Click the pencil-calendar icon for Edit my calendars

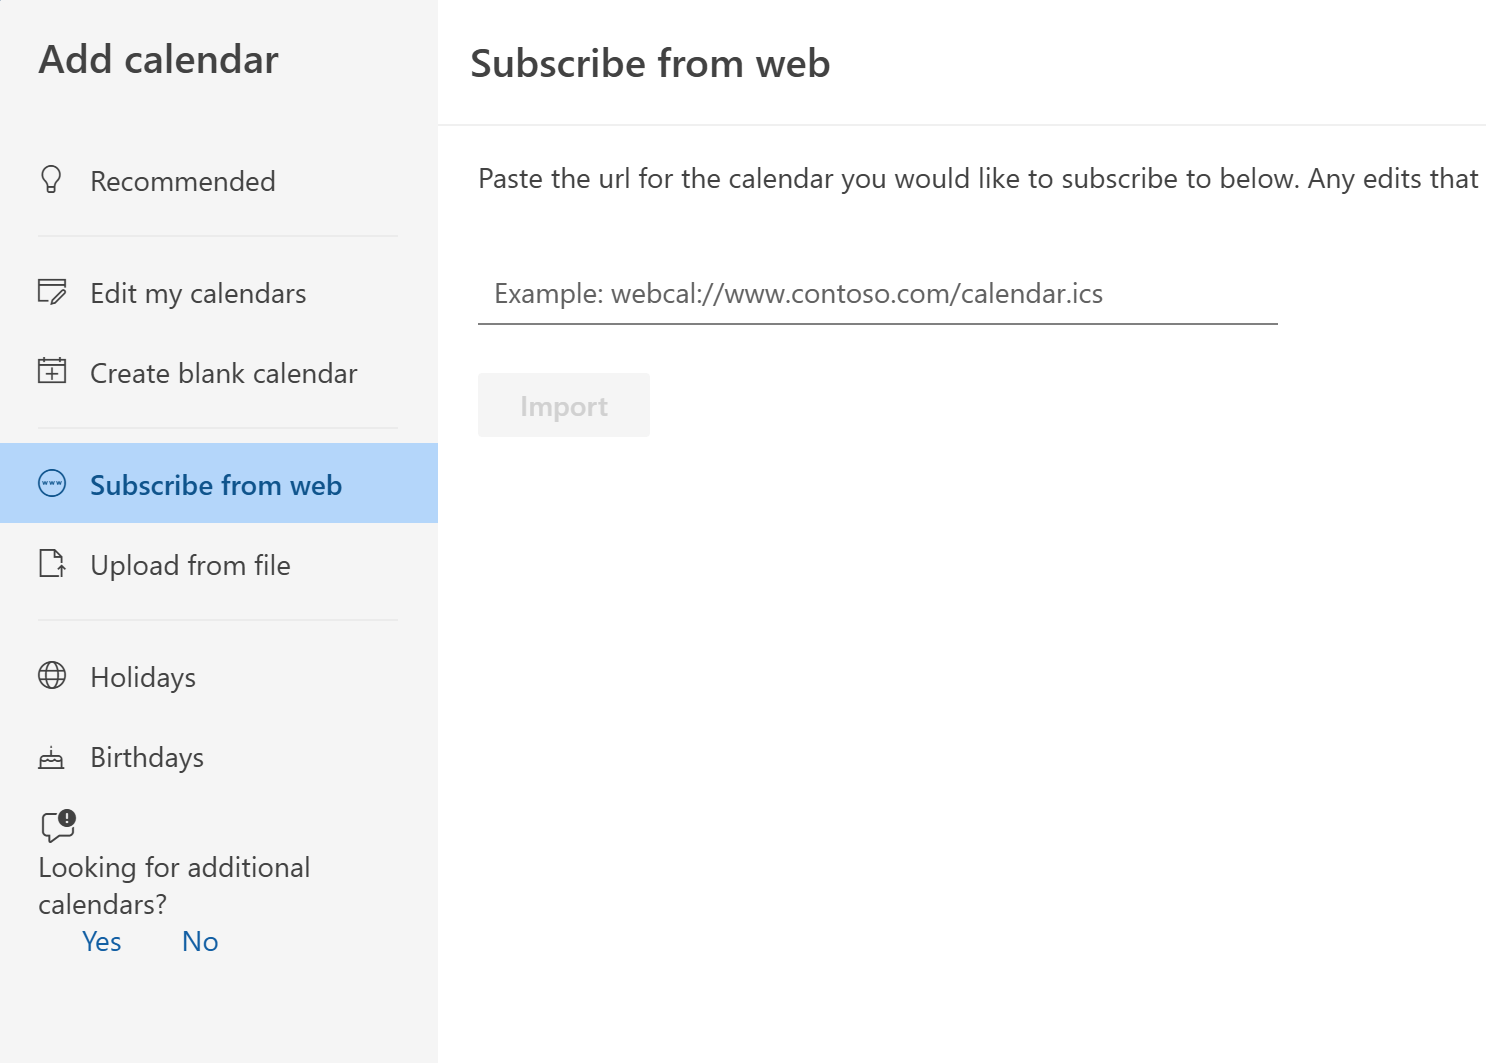(x=52, y=292)
